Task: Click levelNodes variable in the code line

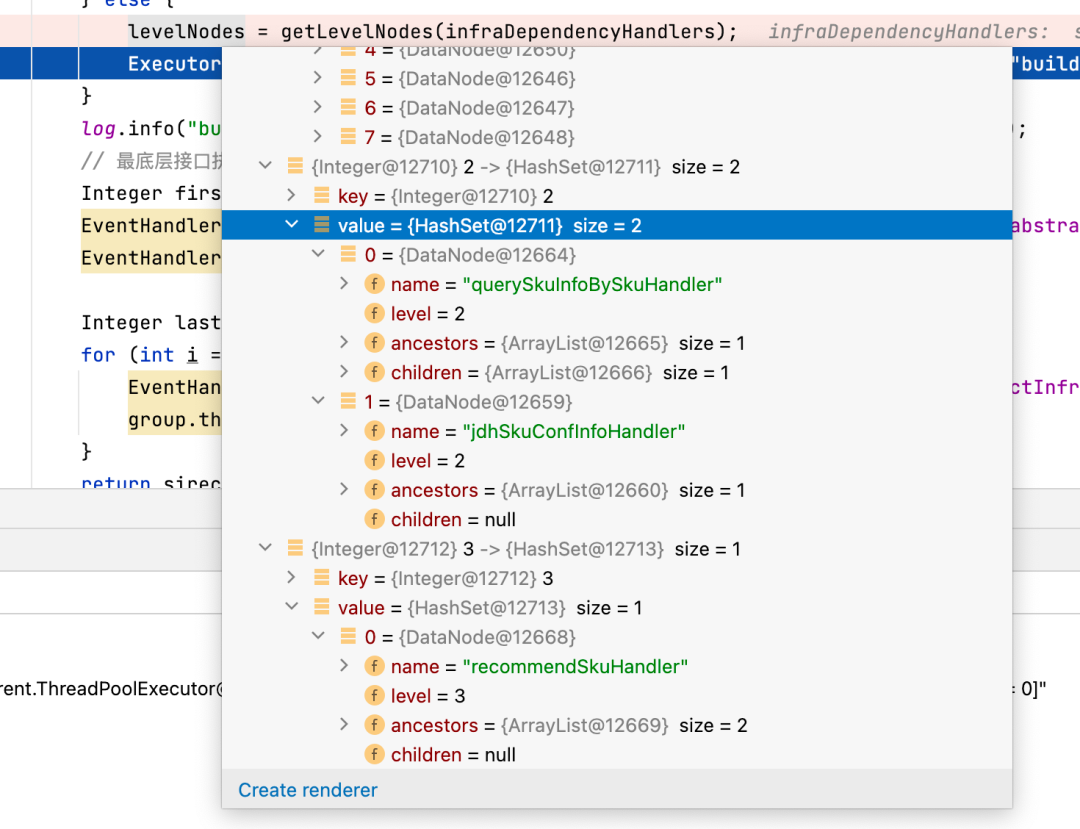Action: point(186,32)
